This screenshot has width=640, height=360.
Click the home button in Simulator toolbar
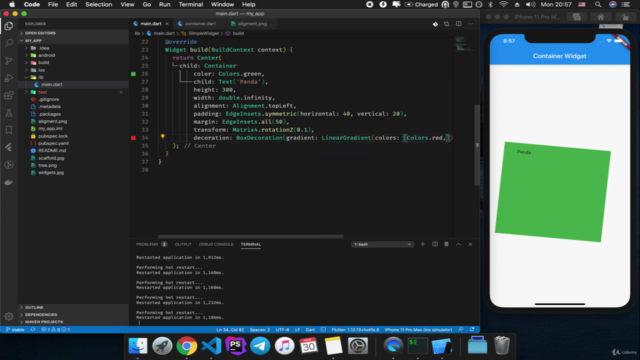coord(601,17)
